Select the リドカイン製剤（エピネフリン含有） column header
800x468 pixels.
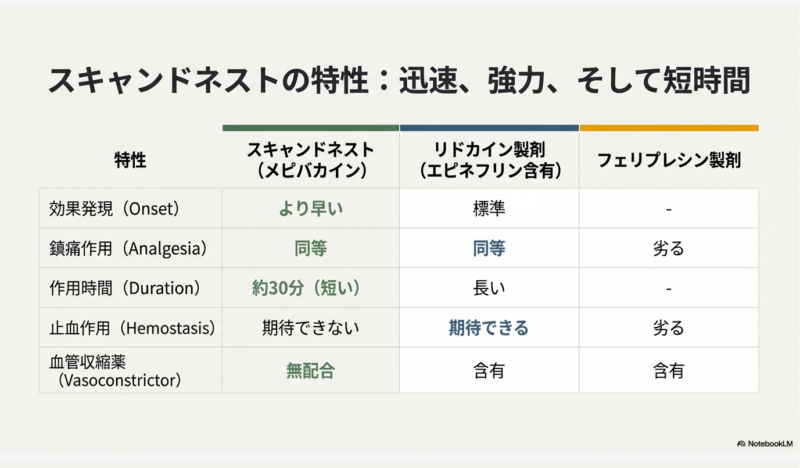click(489, 160)
